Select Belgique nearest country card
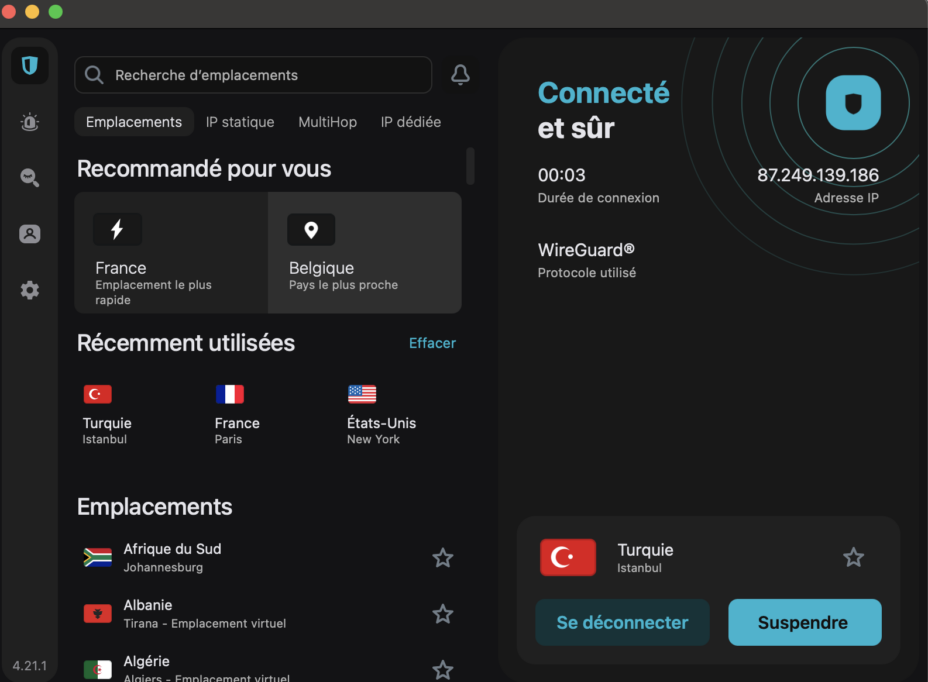 click(x=365, y=252)
